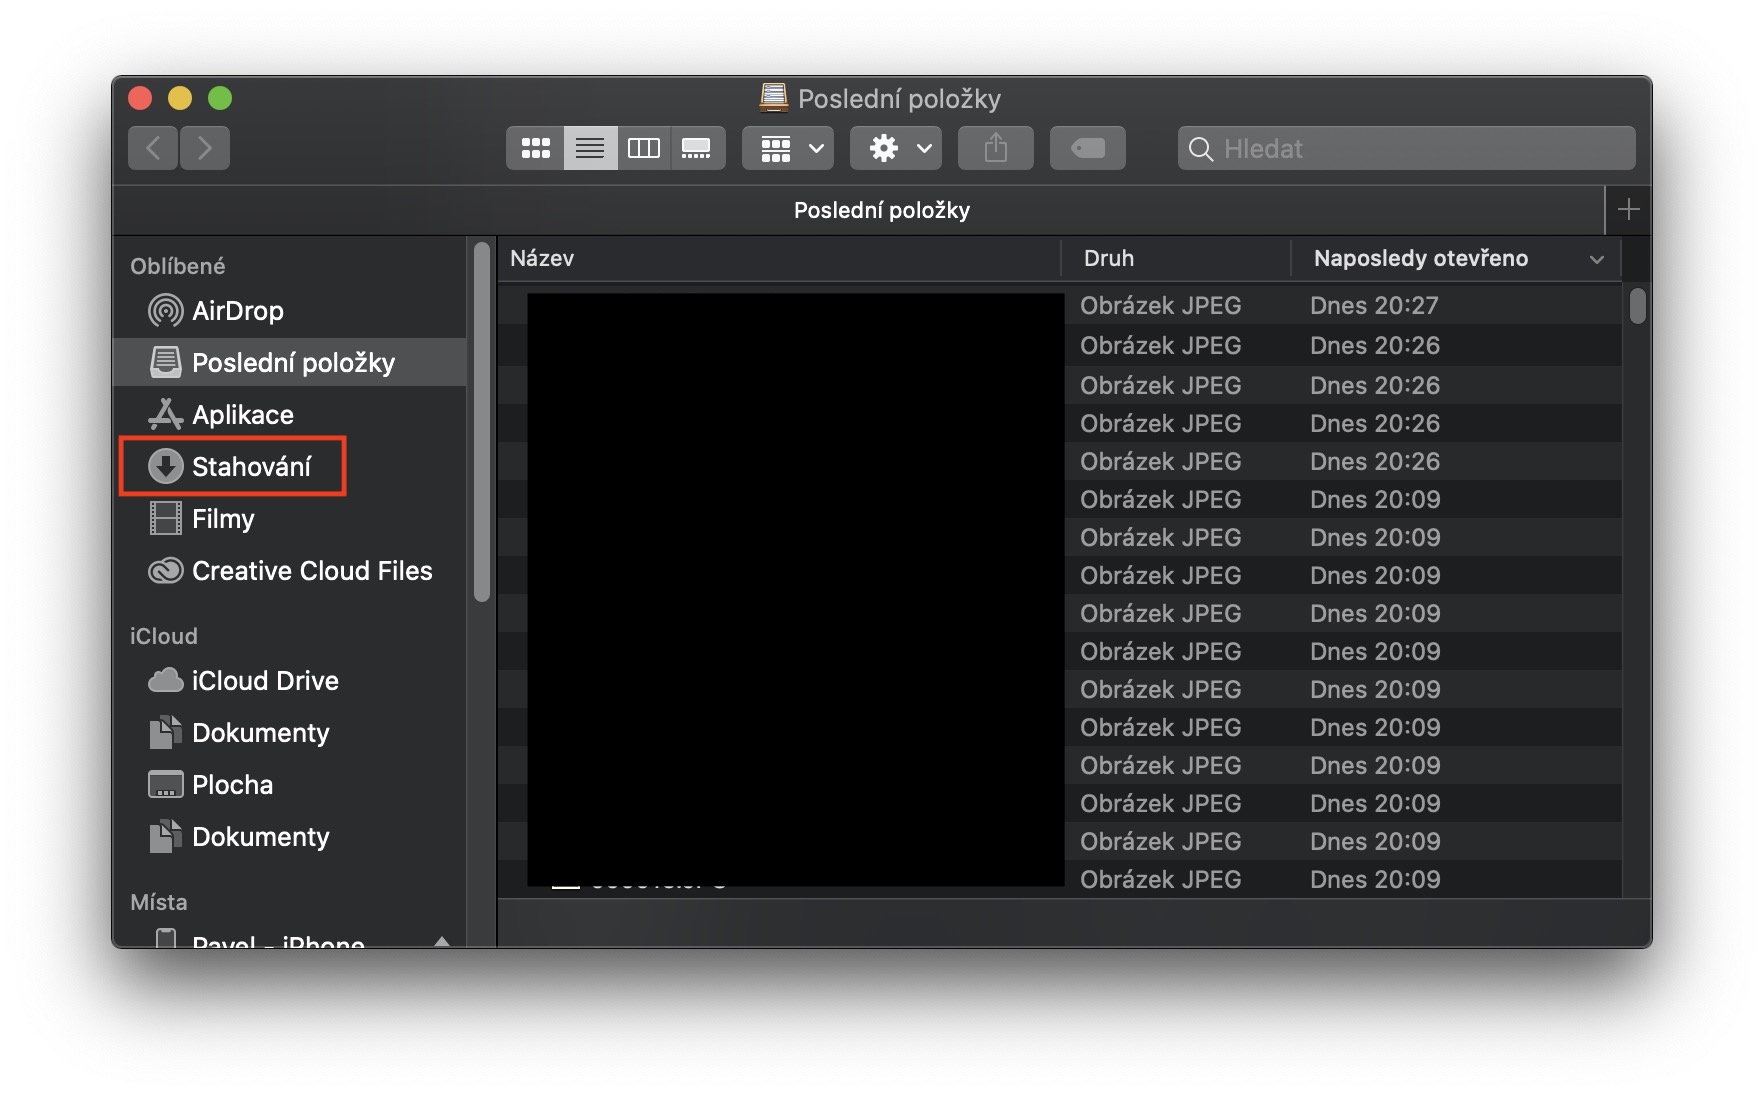Select the Poslední položky tab in tab bar
The image size is (1764, 1096).
click(858, 210)
